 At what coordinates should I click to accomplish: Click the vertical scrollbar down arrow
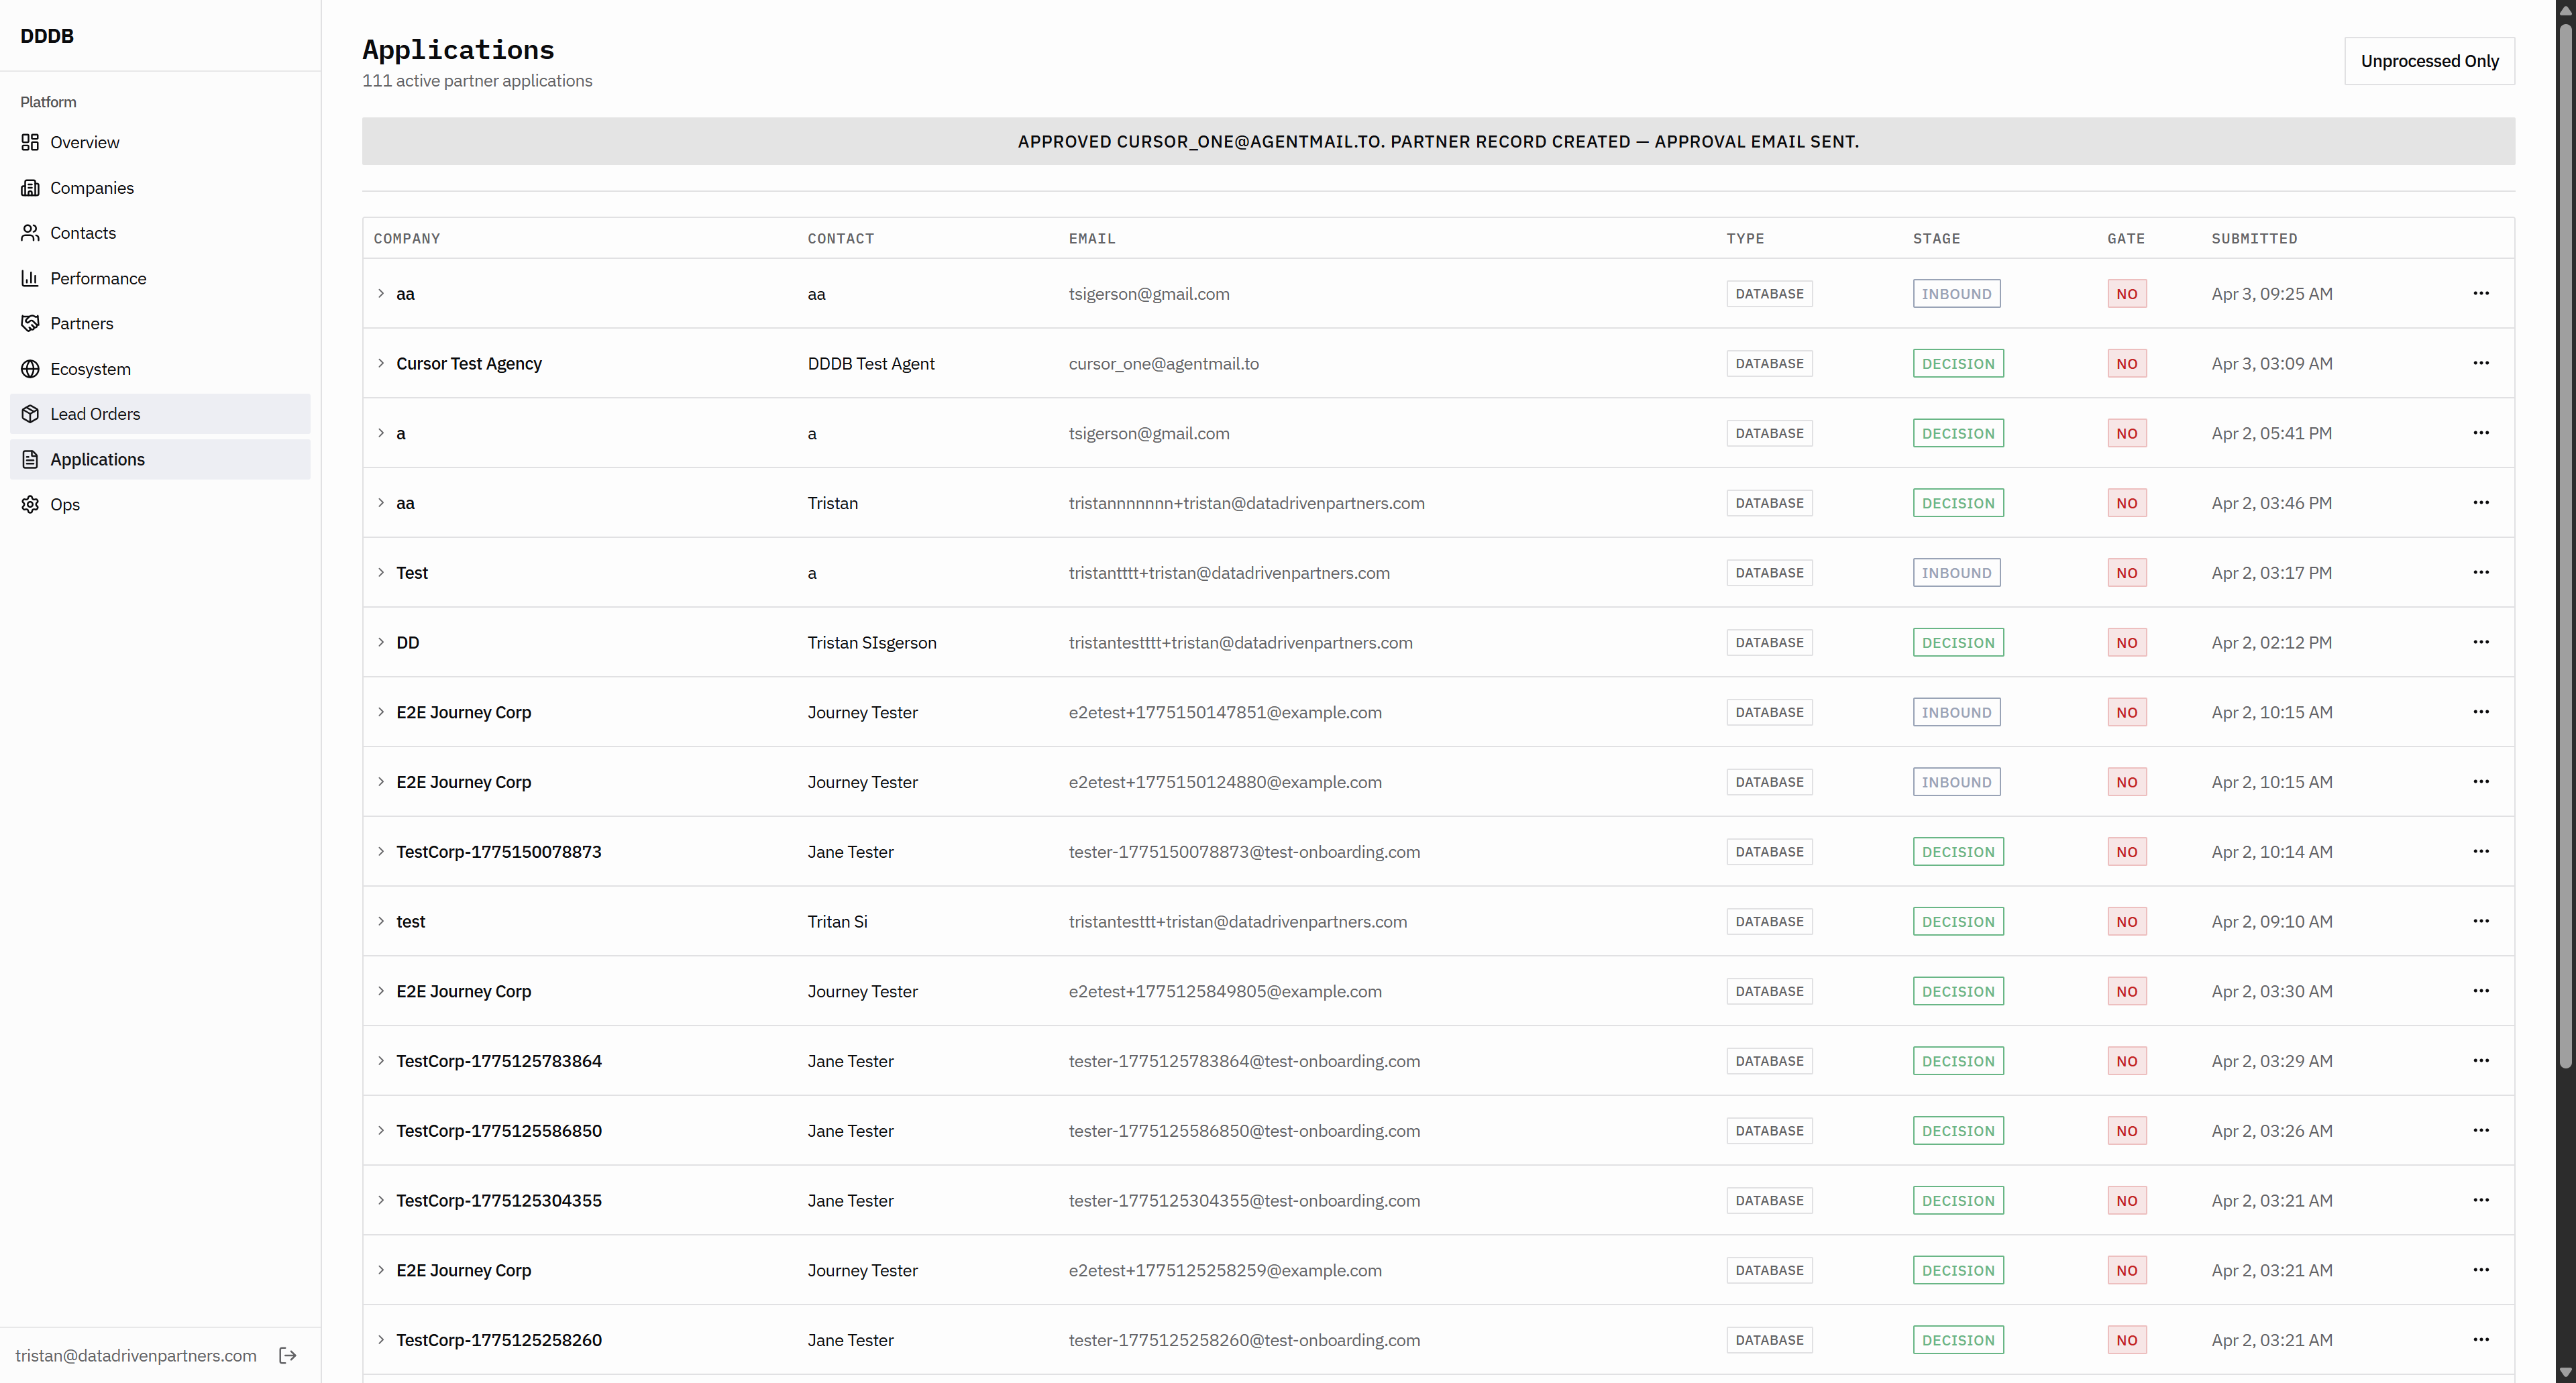pos(2565,1373)
